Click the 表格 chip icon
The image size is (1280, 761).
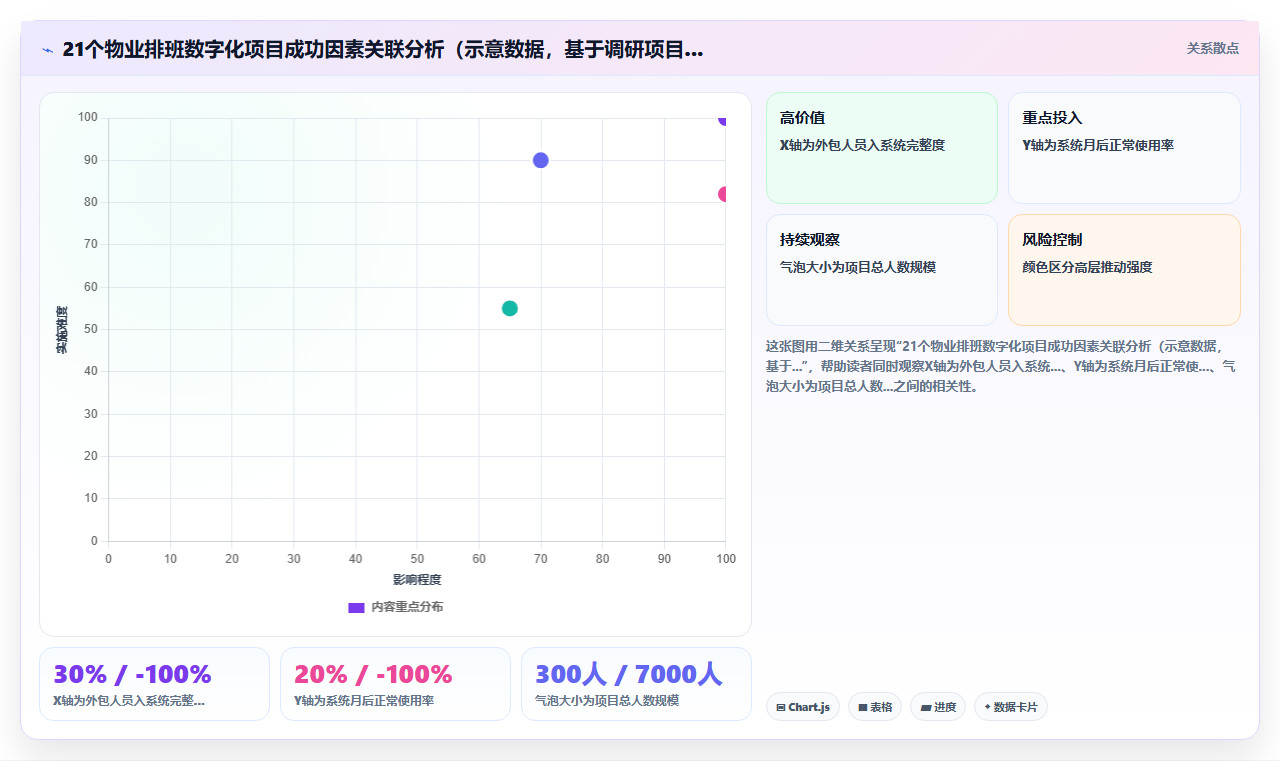tap(863, 707)
